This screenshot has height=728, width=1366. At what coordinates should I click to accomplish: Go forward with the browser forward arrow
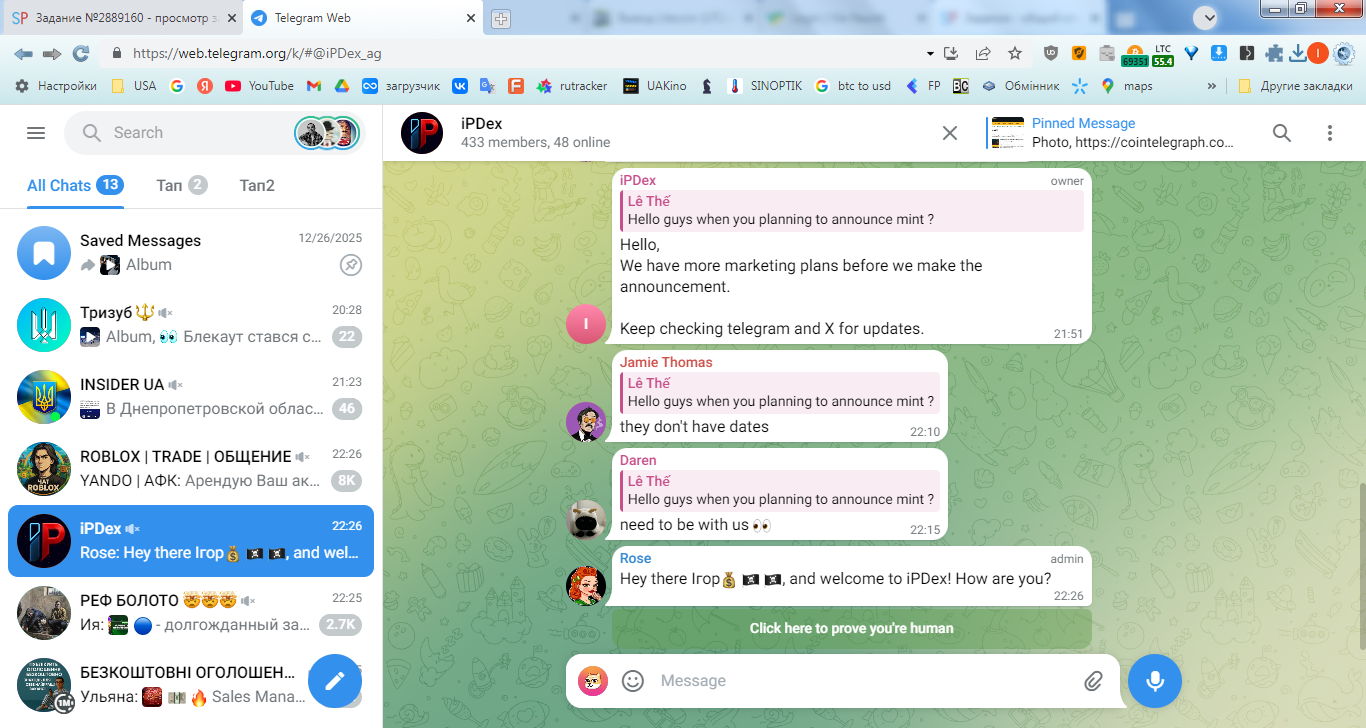pyautogui.click(x=52, y=54)
